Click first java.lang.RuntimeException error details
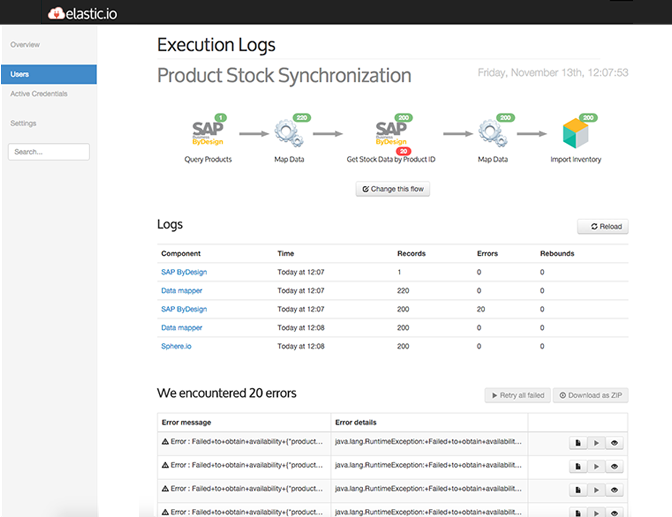This screenshot has width=672, height=517. (x=429, y=442)
